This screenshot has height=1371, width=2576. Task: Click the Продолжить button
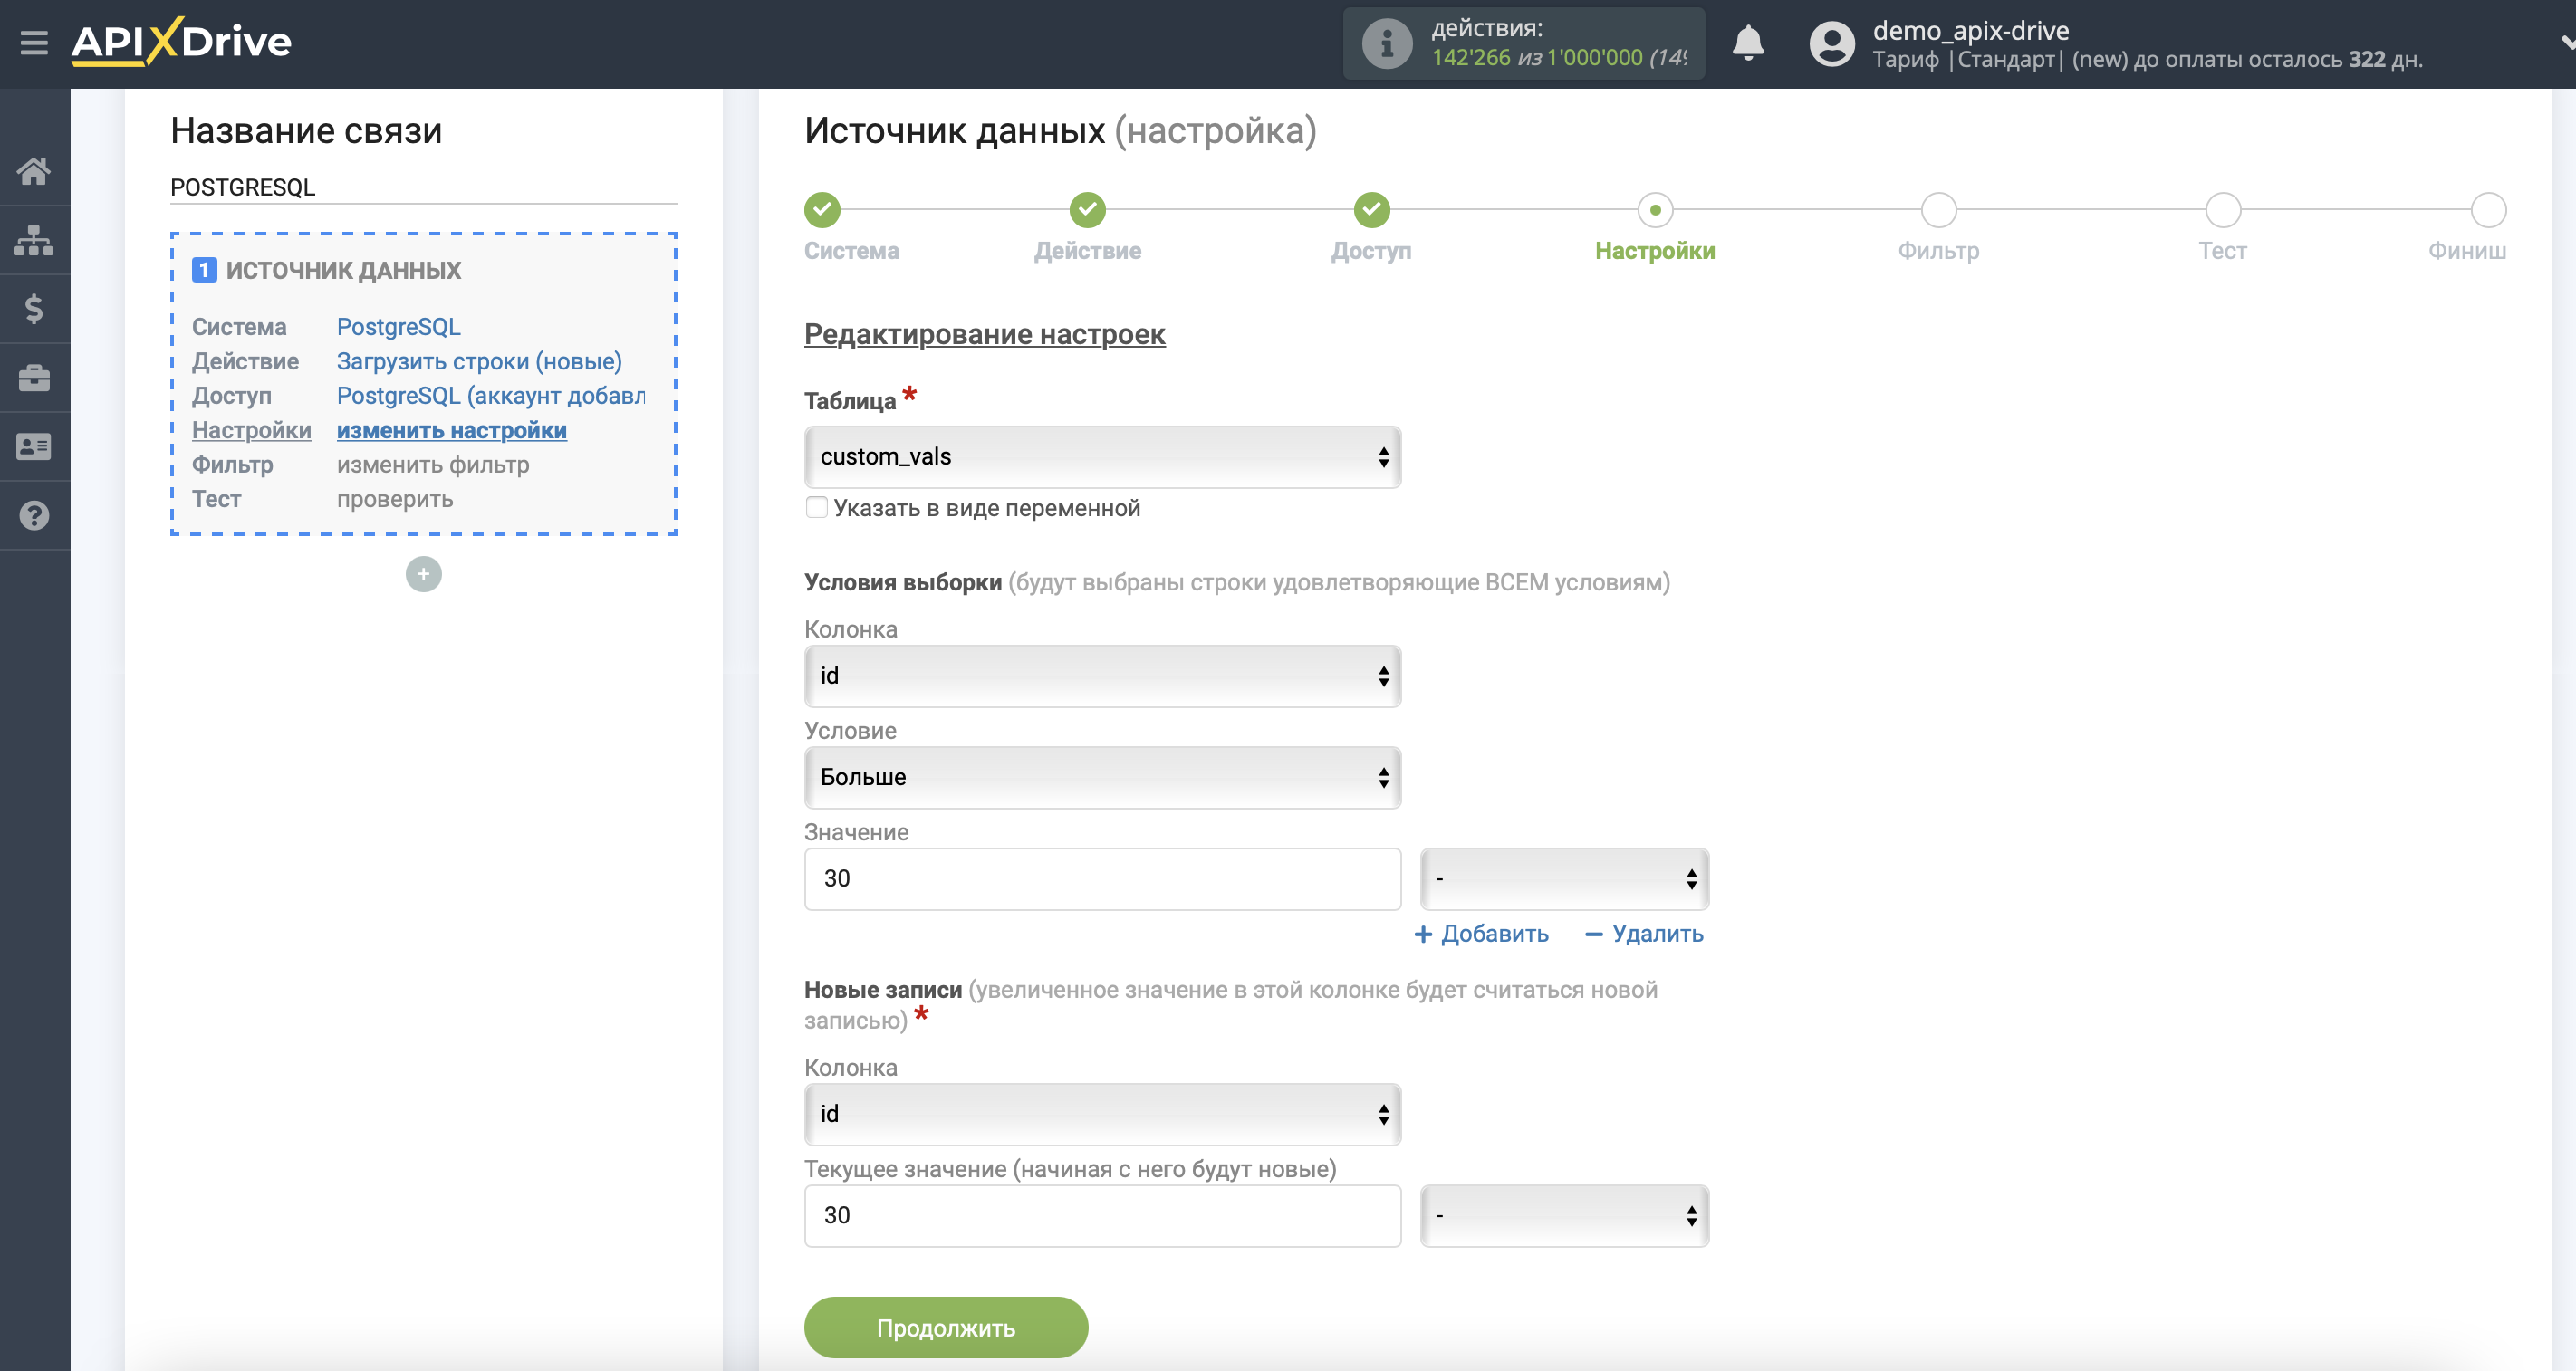point(946,1328)
